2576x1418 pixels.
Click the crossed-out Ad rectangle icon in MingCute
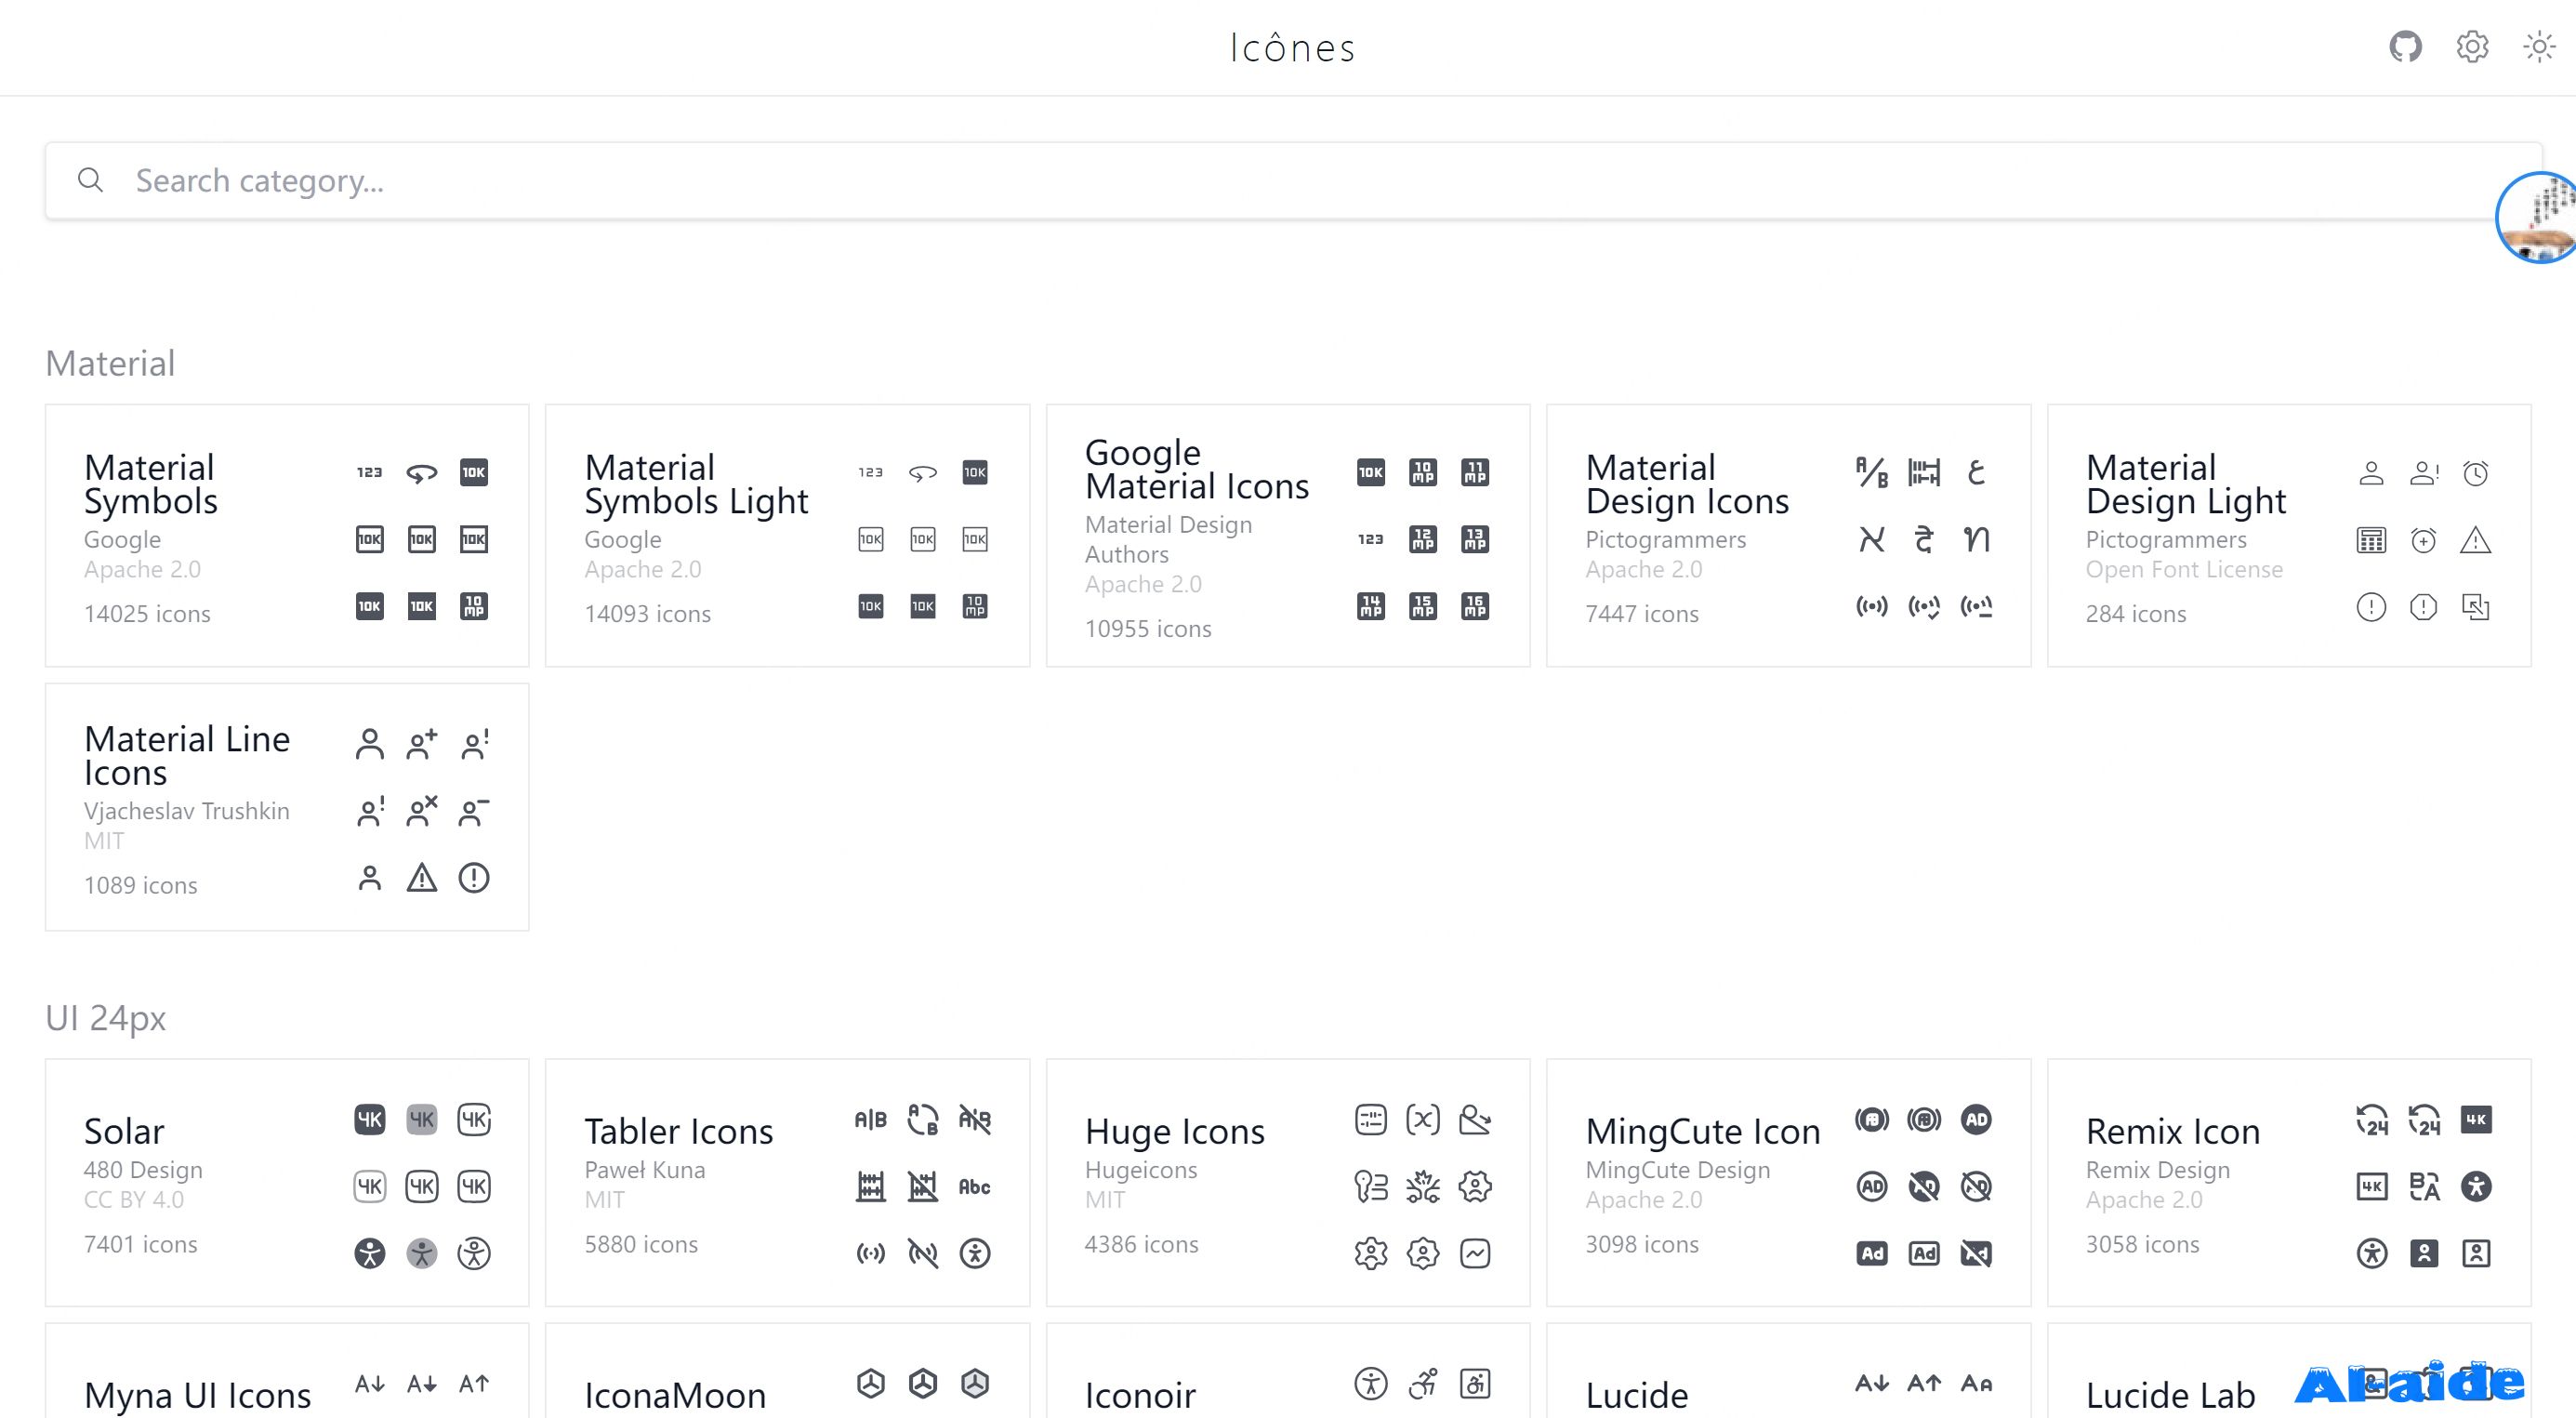[x=1976, y=1253]
